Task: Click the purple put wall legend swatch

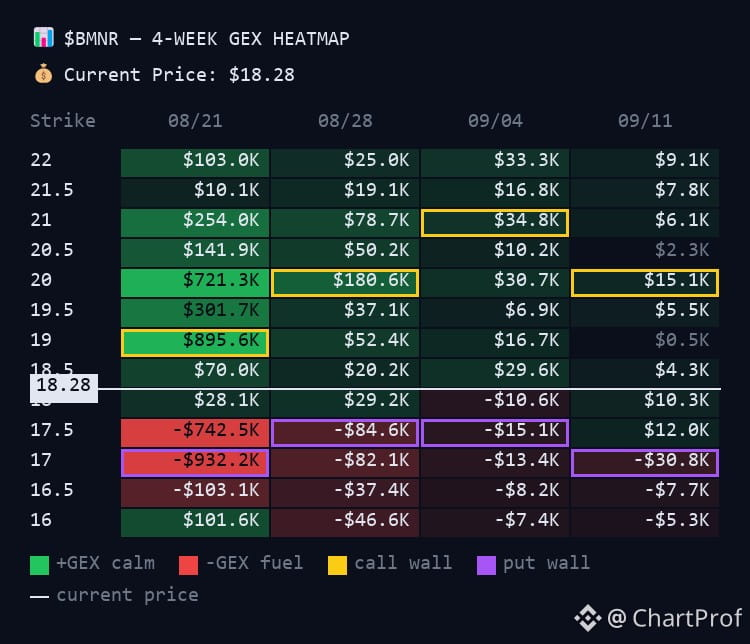Action: (486, 565)
